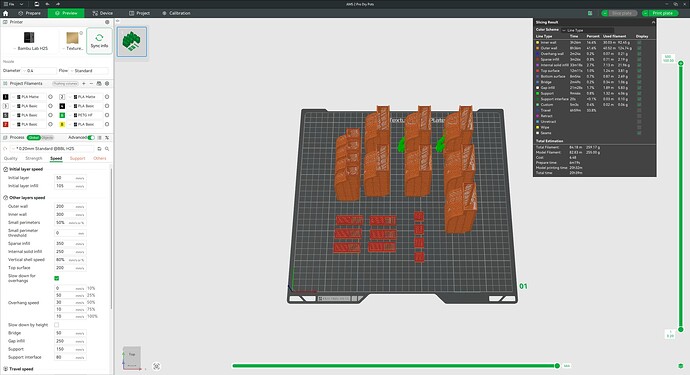Enable Slow down by height checkbox
The width and height of the screenshot is (690, 375).
coord(56,325)
